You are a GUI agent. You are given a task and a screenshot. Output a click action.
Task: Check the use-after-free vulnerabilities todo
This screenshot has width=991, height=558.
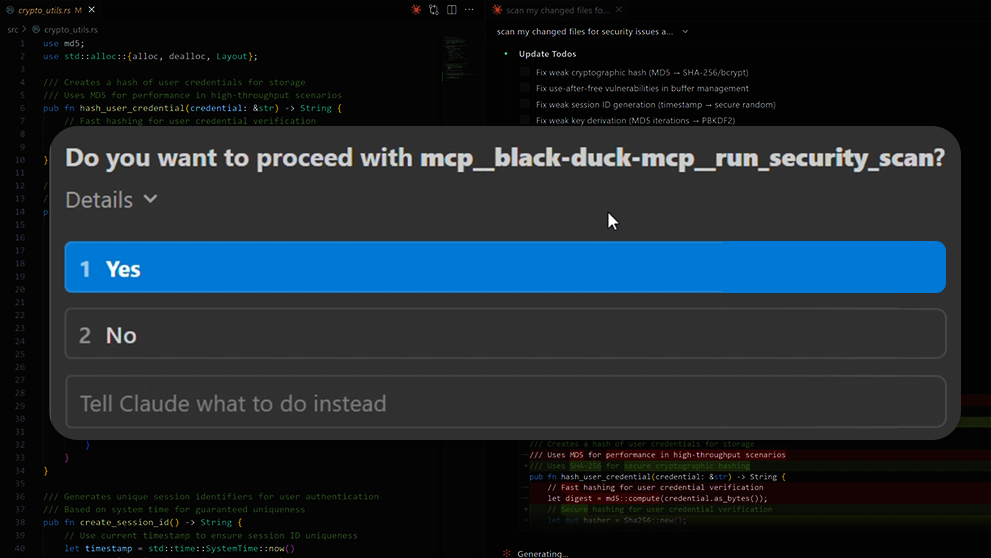(x=525, y=88)
